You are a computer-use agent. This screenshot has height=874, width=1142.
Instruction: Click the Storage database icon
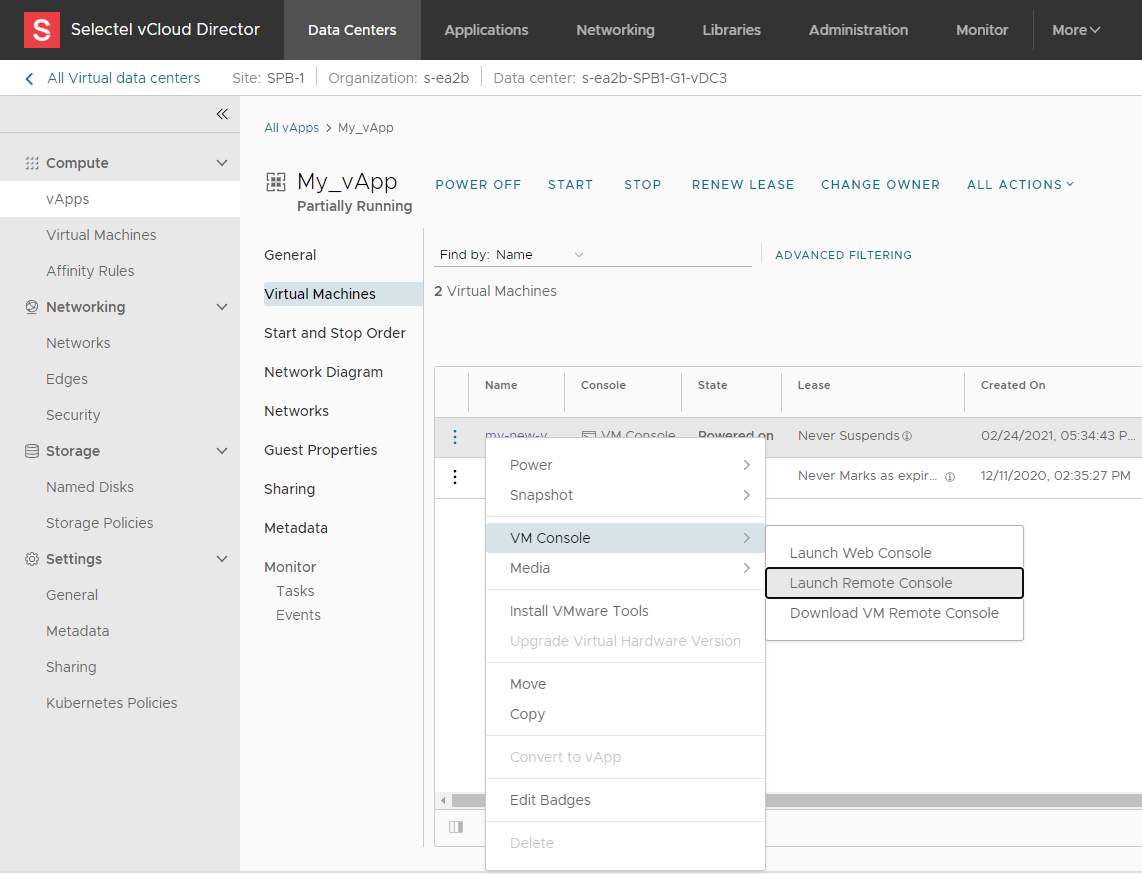(x=31, y=451)
